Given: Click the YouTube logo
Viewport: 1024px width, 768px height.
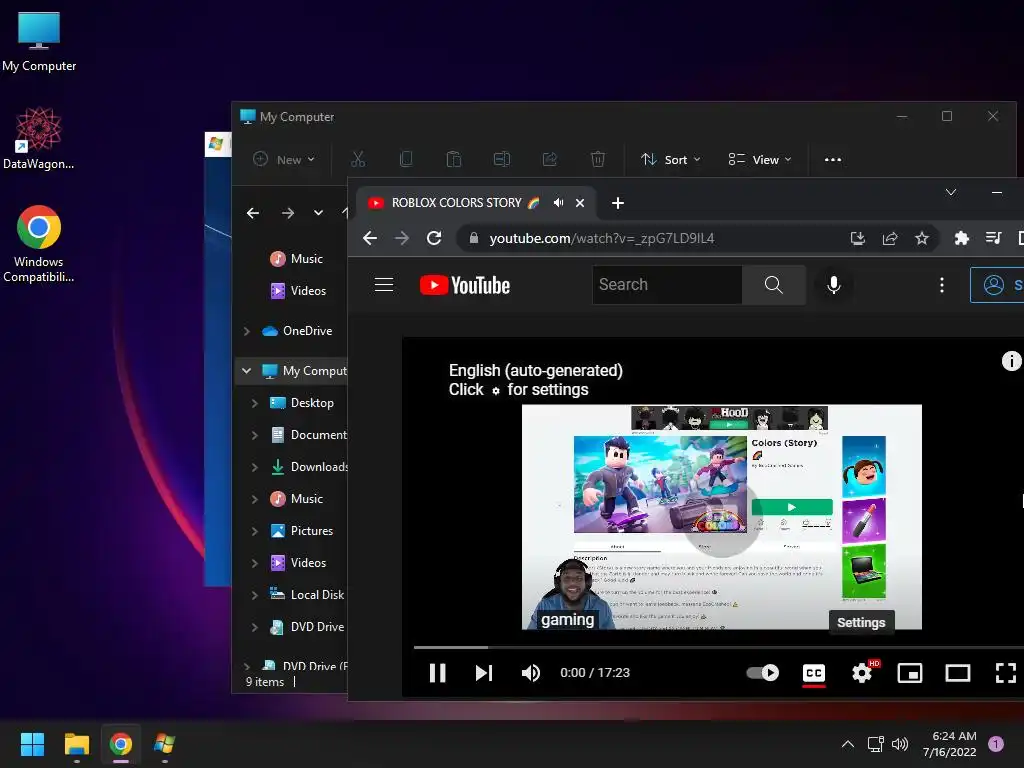Looking at the screenshot, I should click(464, 285).
